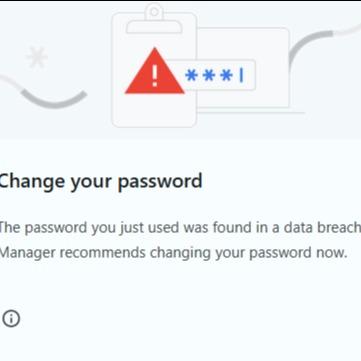This screenshot has height=361, width=361.
Task: Click the clipboard illustration behind the warning
Action: pyautogui.click(x=154, y=67)
